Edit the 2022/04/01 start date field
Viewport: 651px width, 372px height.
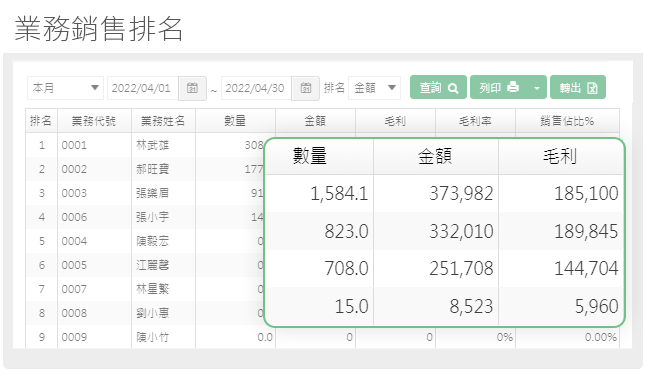(143, 88)
